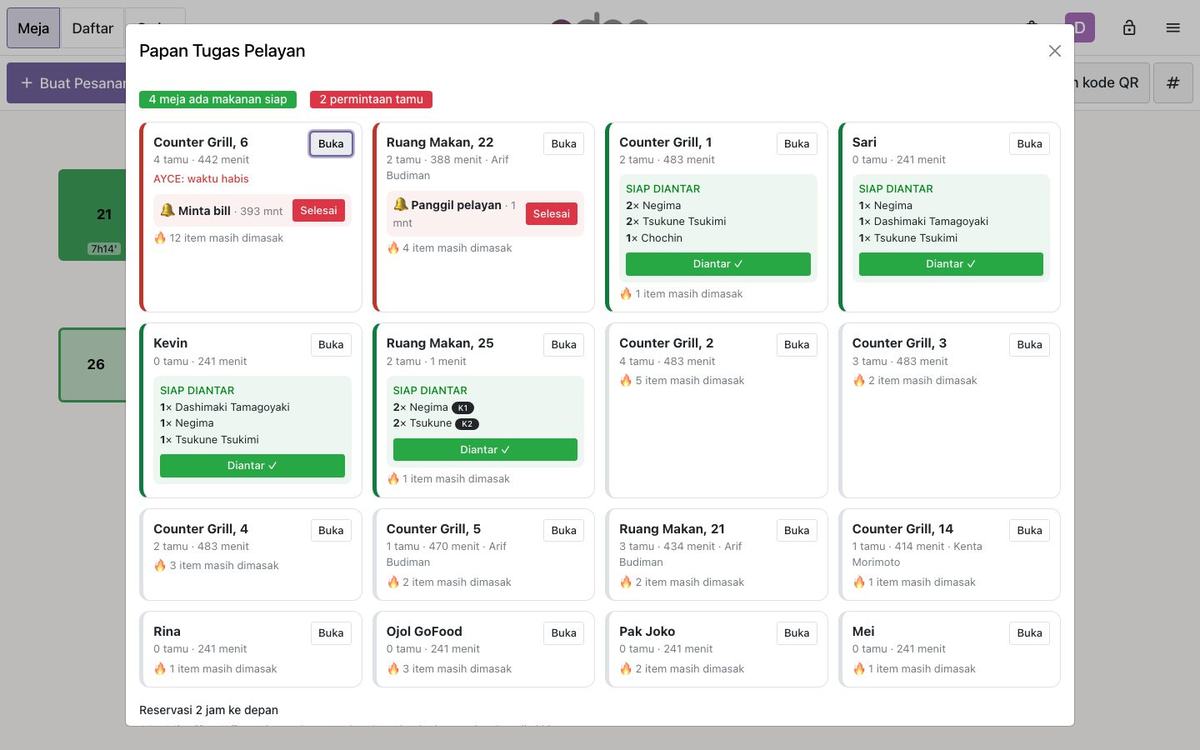
Task: Click the K1 kitchen badge beside Negima
Action: pos(463,408)
